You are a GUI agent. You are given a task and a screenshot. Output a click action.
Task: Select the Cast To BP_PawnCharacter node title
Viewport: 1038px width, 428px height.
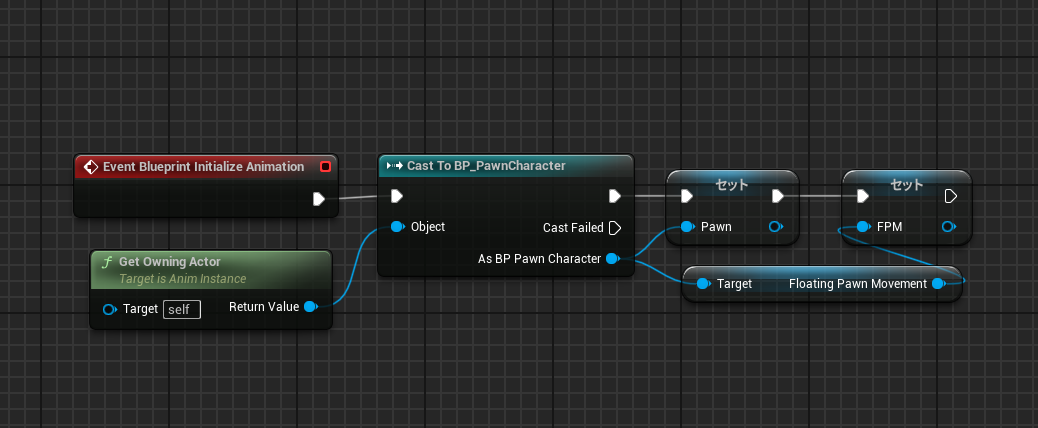(x=486, y=166)
